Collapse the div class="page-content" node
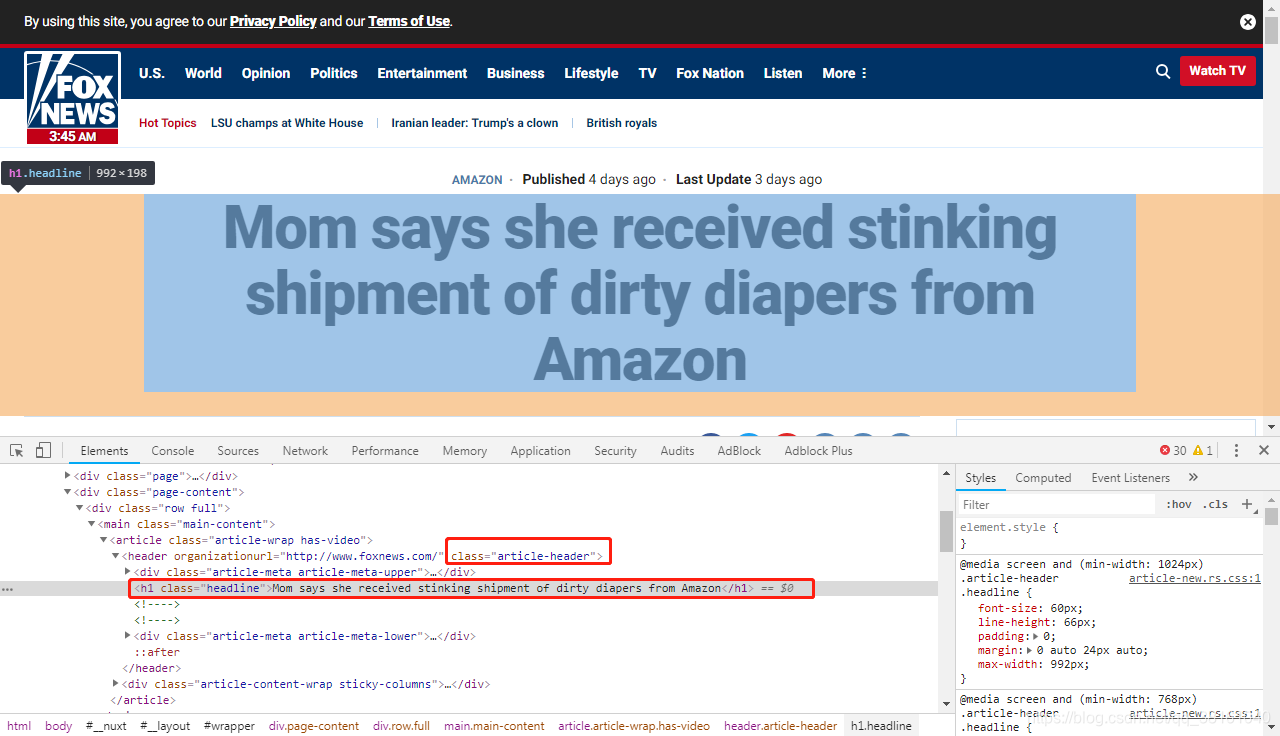 point(68,492)
